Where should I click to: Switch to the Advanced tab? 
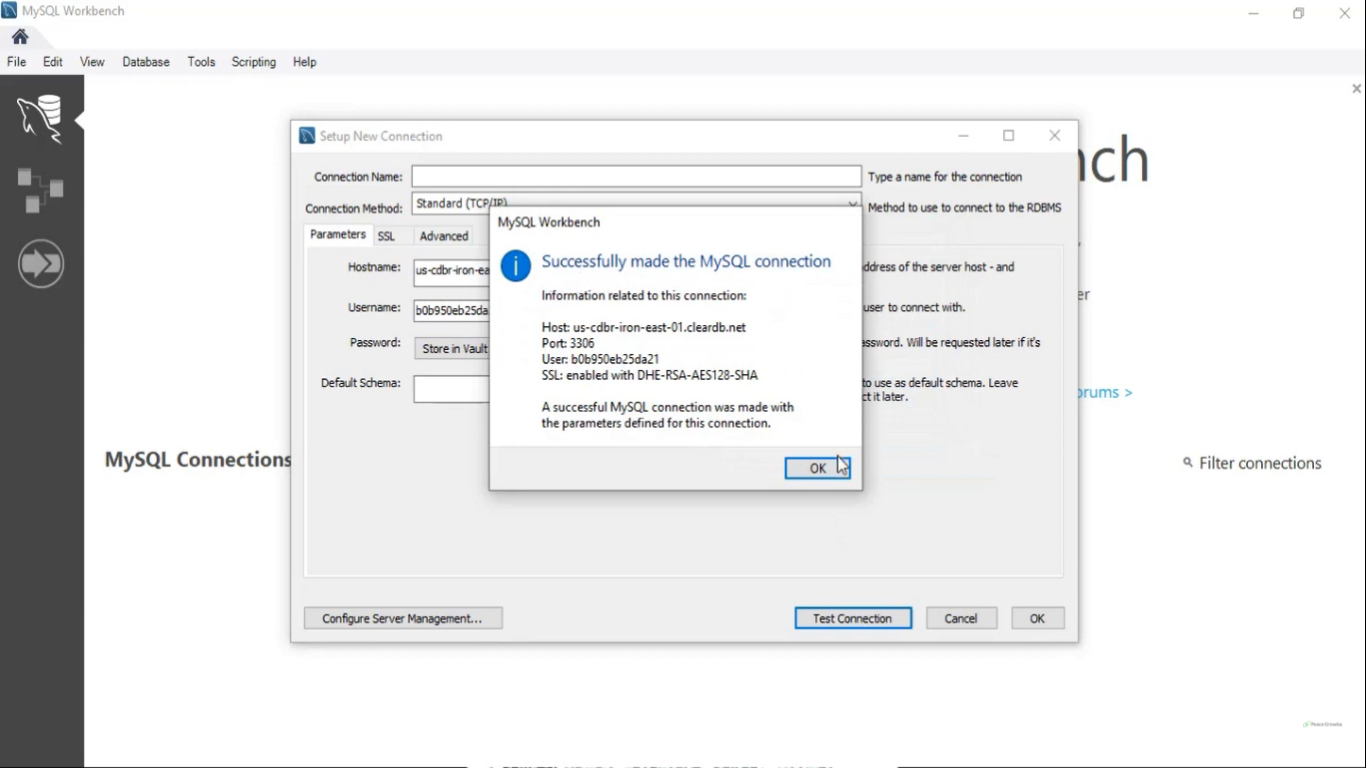tap(444, 237)
